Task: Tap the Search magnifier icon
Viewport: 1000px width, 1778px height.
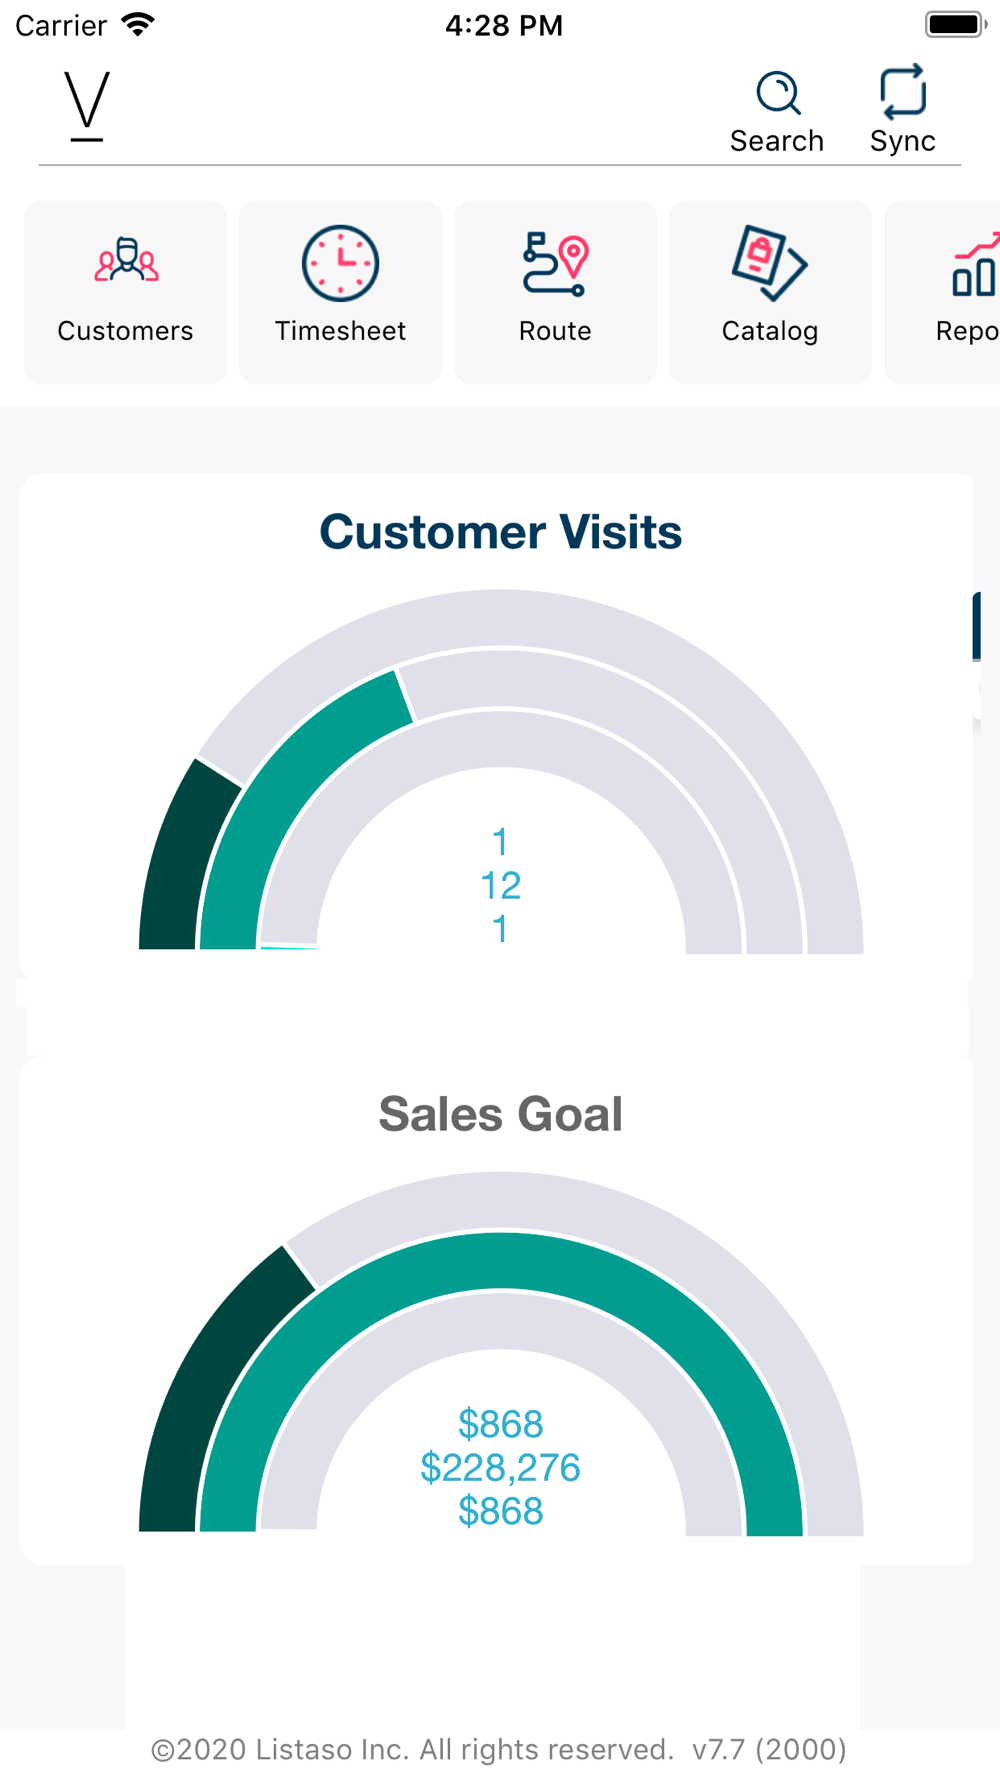Action: pyautogui.click(x=778, y=93)
